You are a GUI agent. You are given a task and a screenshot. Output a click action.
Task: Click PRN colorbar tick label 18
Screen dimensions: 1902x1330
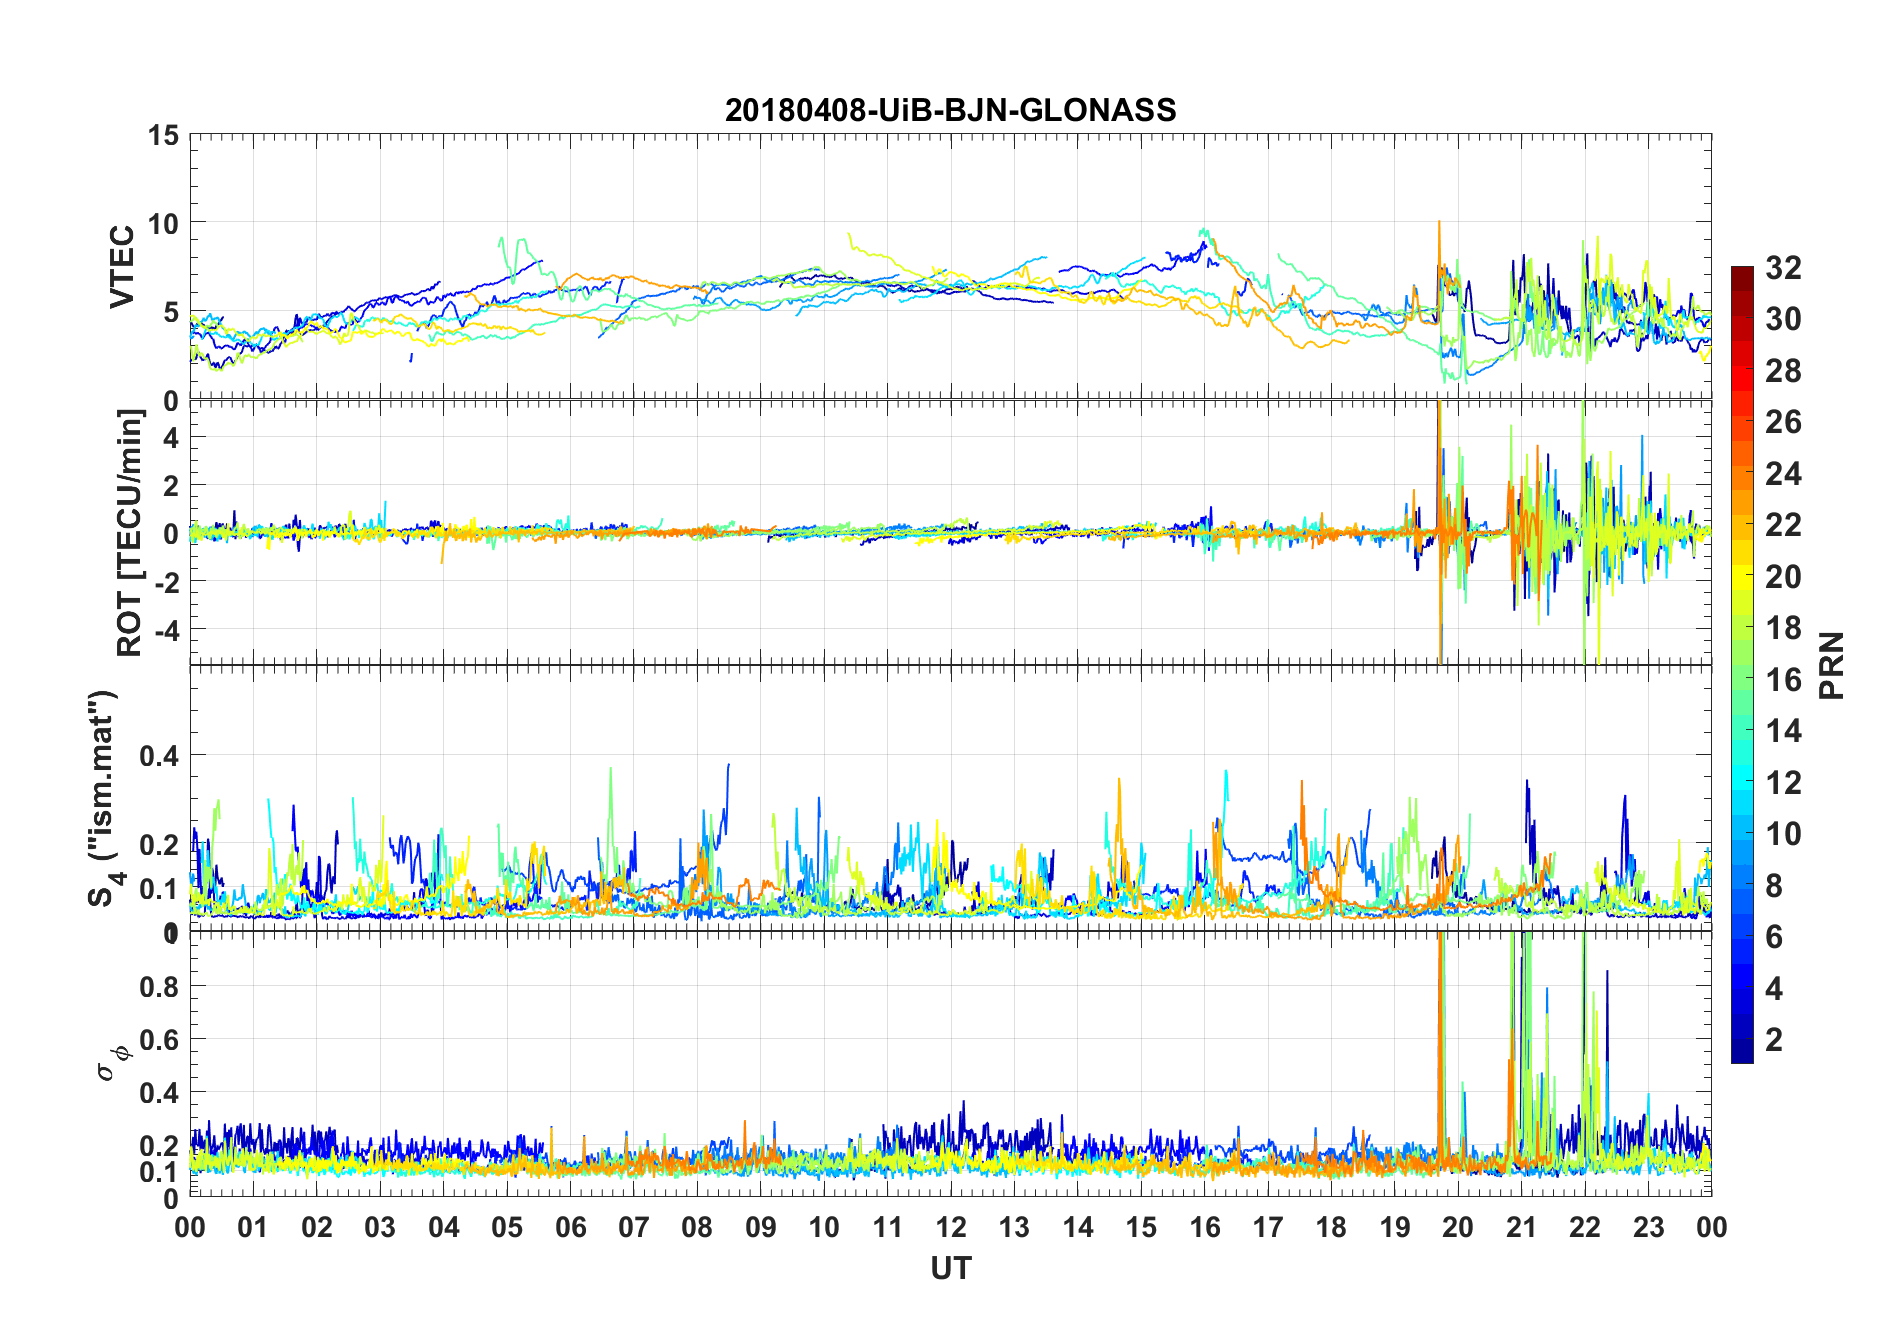1783,627
